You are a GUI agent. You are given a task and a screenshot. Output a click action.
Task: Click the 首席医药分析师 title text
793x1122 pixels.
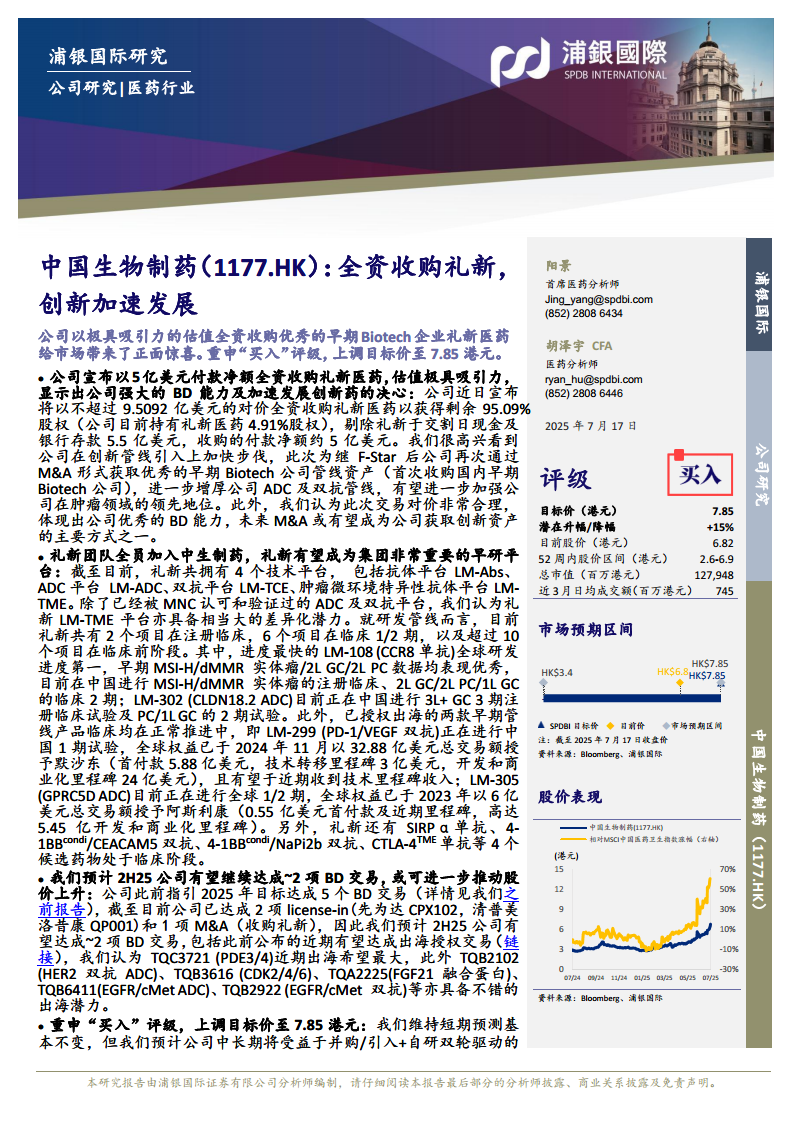[583, 283]
